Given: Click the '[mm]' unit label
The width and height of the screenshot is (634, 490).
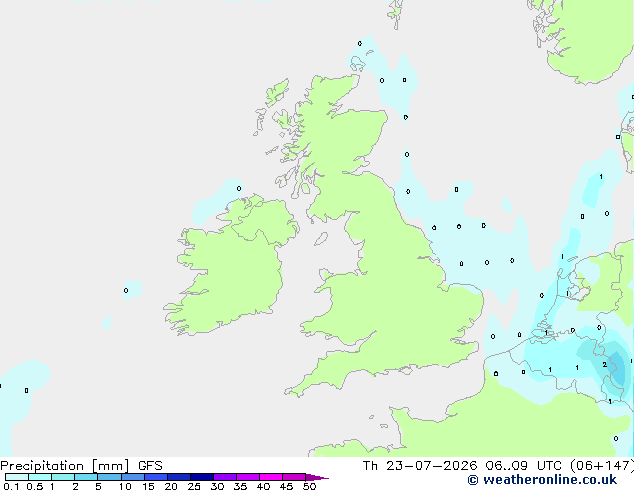Looking at the screenshot, I should coord(111,466).
